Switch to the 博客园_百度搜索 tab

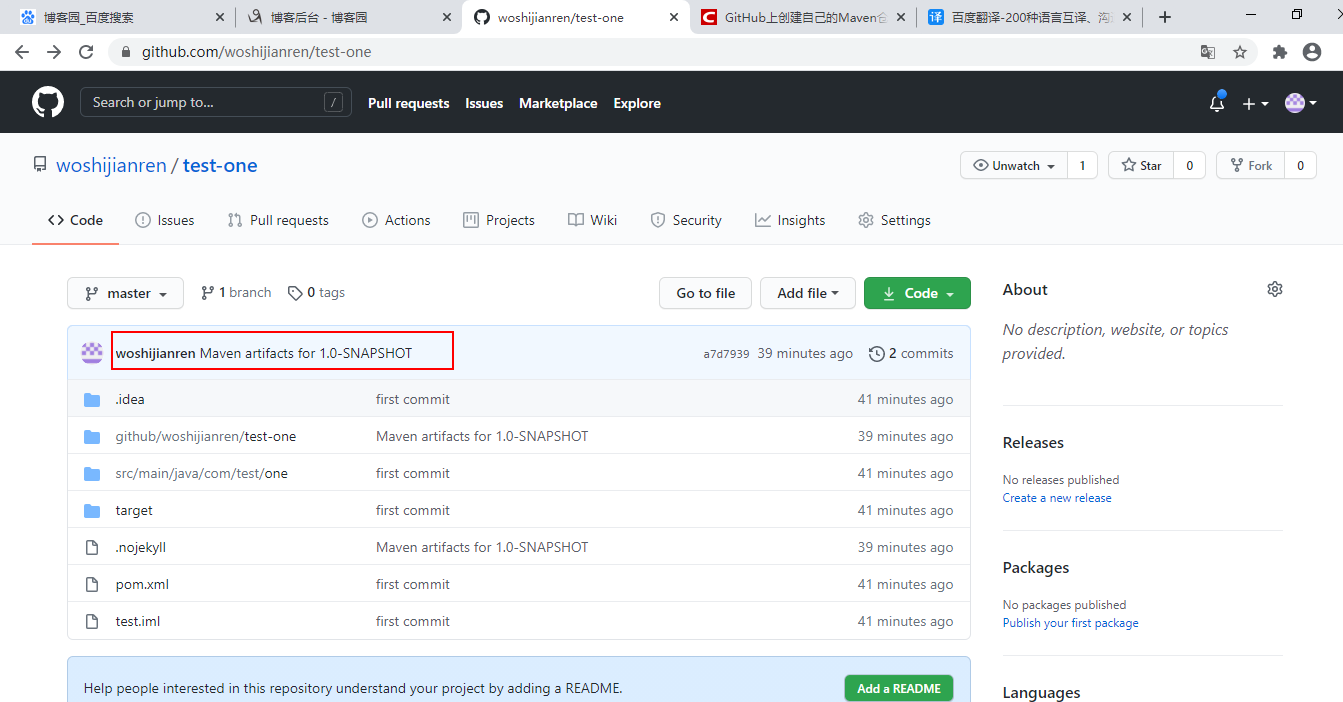pos(122,17)
